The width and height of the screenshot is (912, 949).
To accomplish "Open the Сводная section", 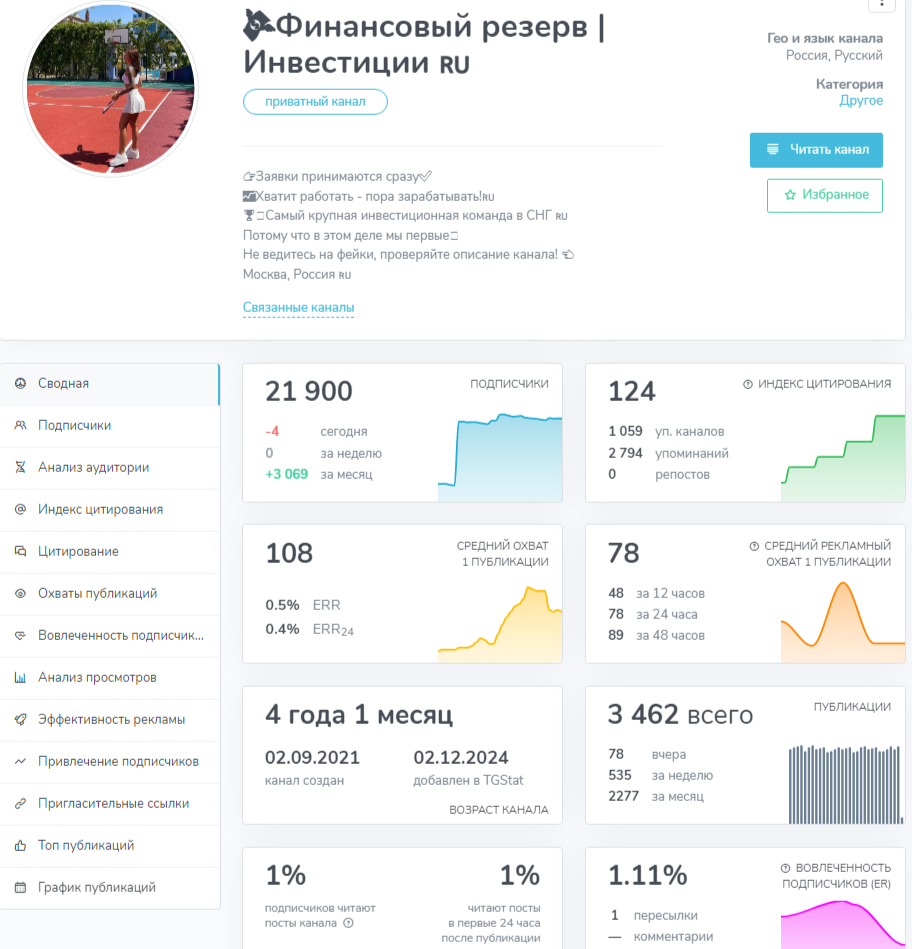I will tap(110, 384).
